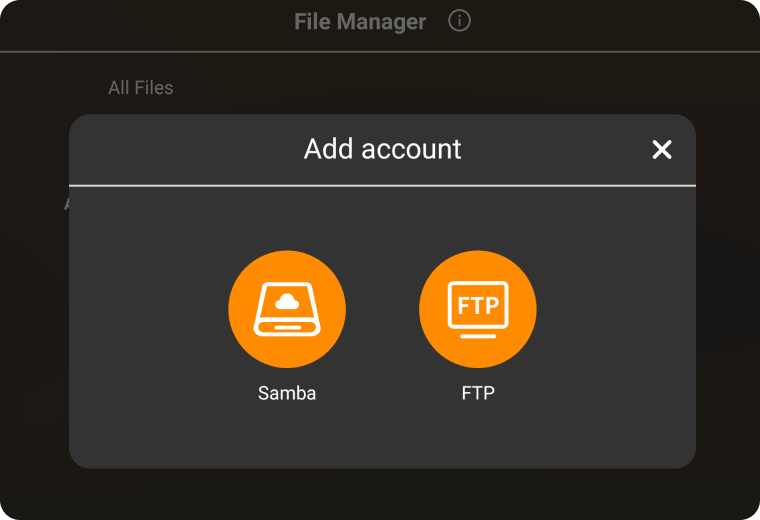Click empty dialog area below Samba label
The image size is (760, 520).
(287, 435)
